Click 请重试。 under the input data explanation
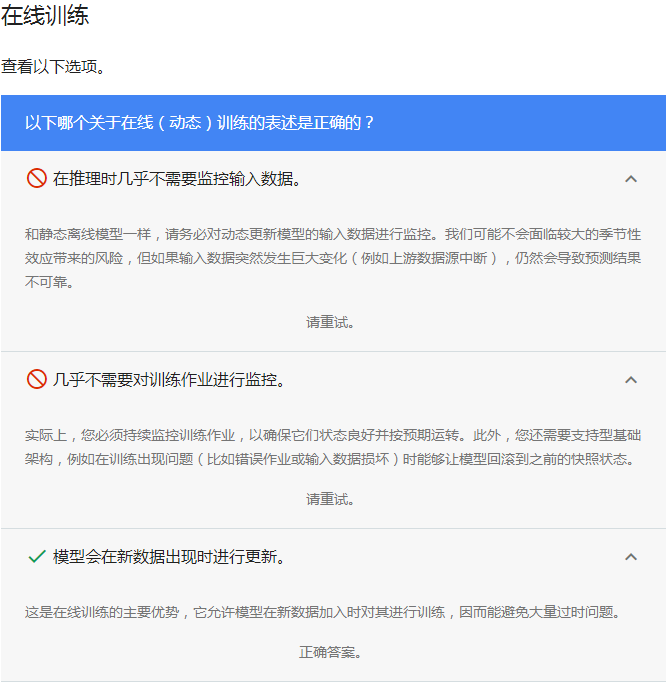The width and height of the screenshot is (666, 682). 331,322
